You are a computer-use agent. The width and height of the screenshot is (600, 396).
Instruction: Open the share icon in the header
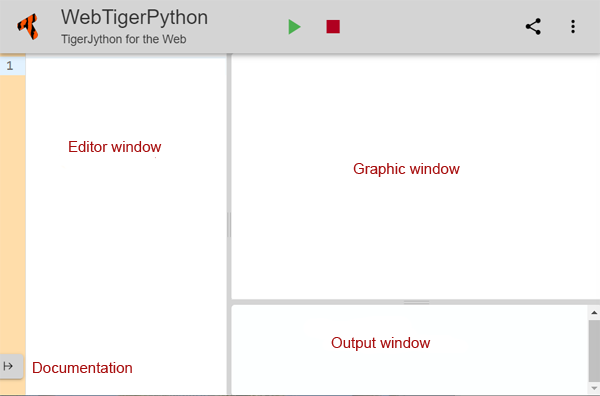pos(533,26)
